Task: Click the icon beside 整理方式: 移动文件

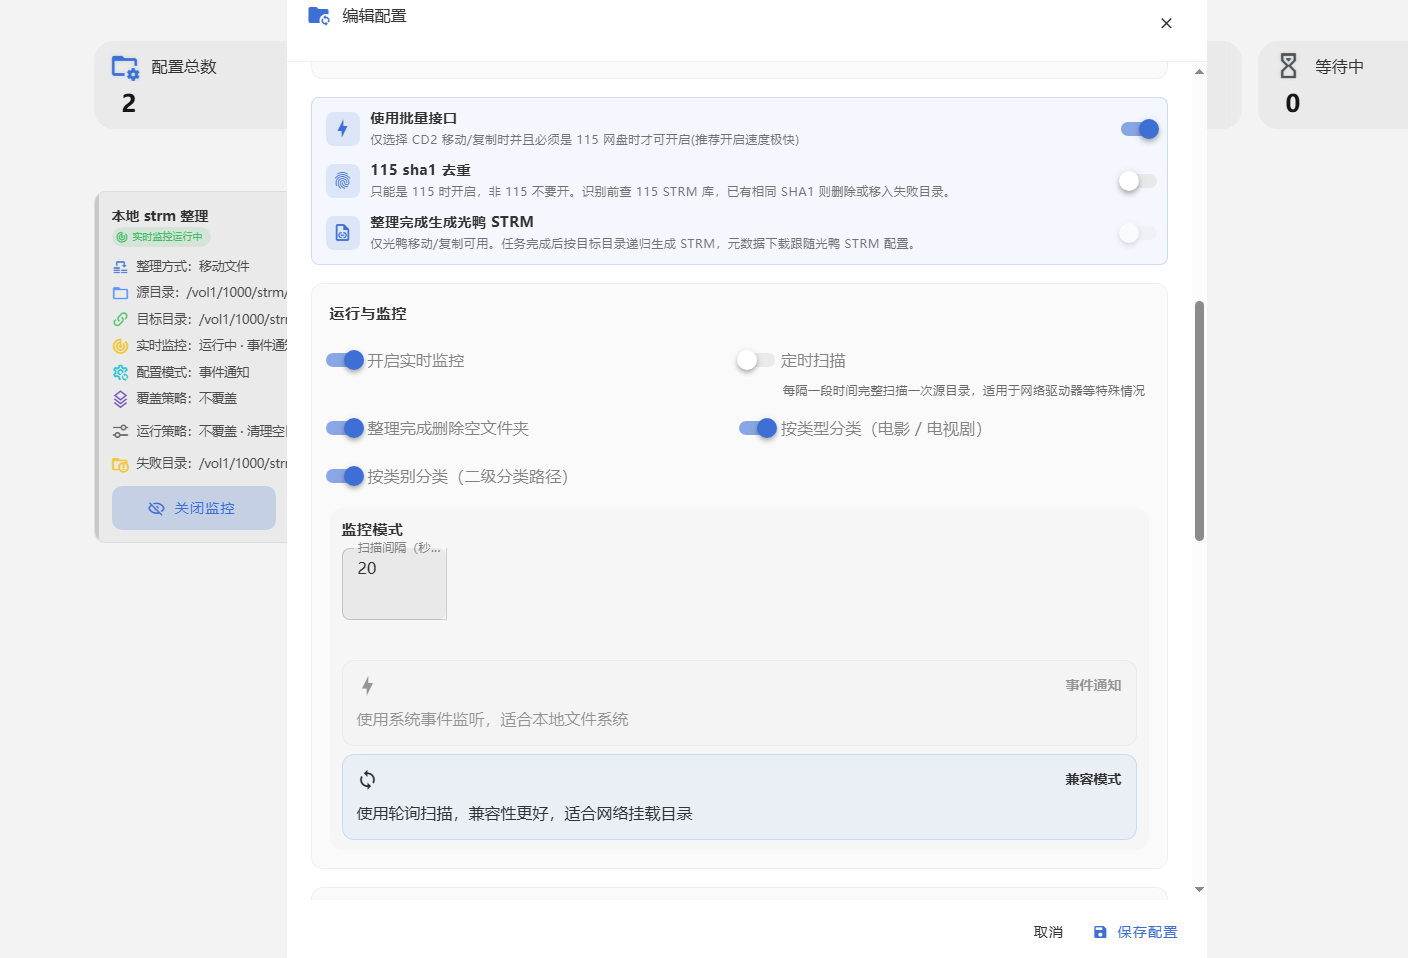Action: 120,267
